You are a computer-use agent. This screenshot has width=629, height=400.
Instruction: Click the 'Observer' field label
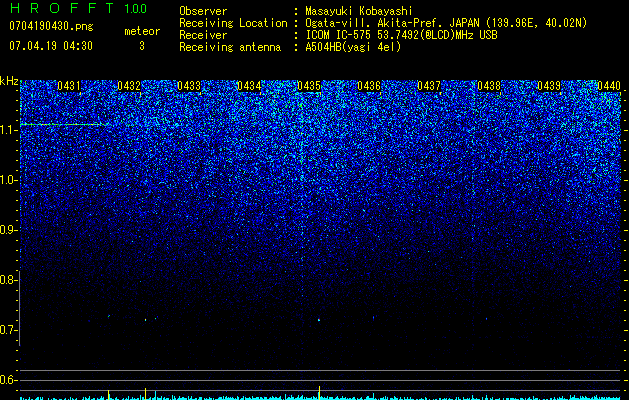point(203,11)
